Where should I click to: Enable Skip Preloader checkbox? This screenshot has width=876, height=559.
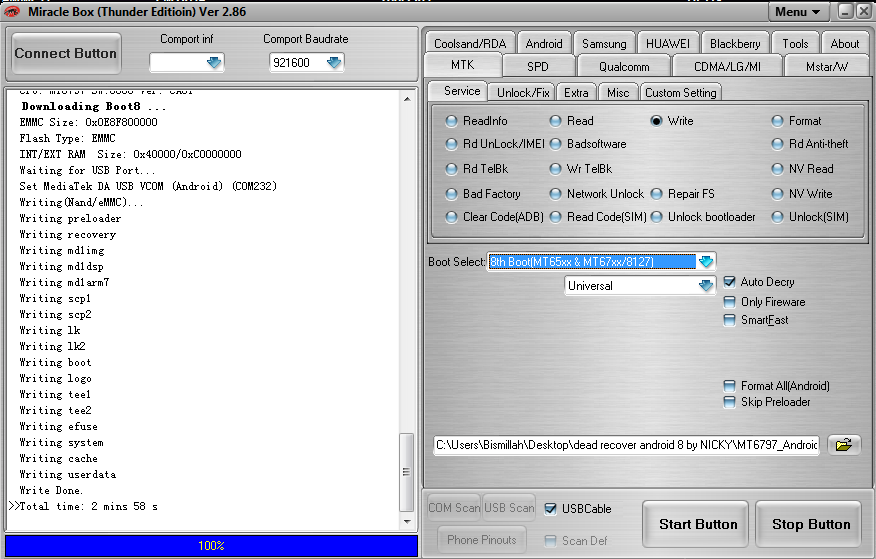point(729,402)
